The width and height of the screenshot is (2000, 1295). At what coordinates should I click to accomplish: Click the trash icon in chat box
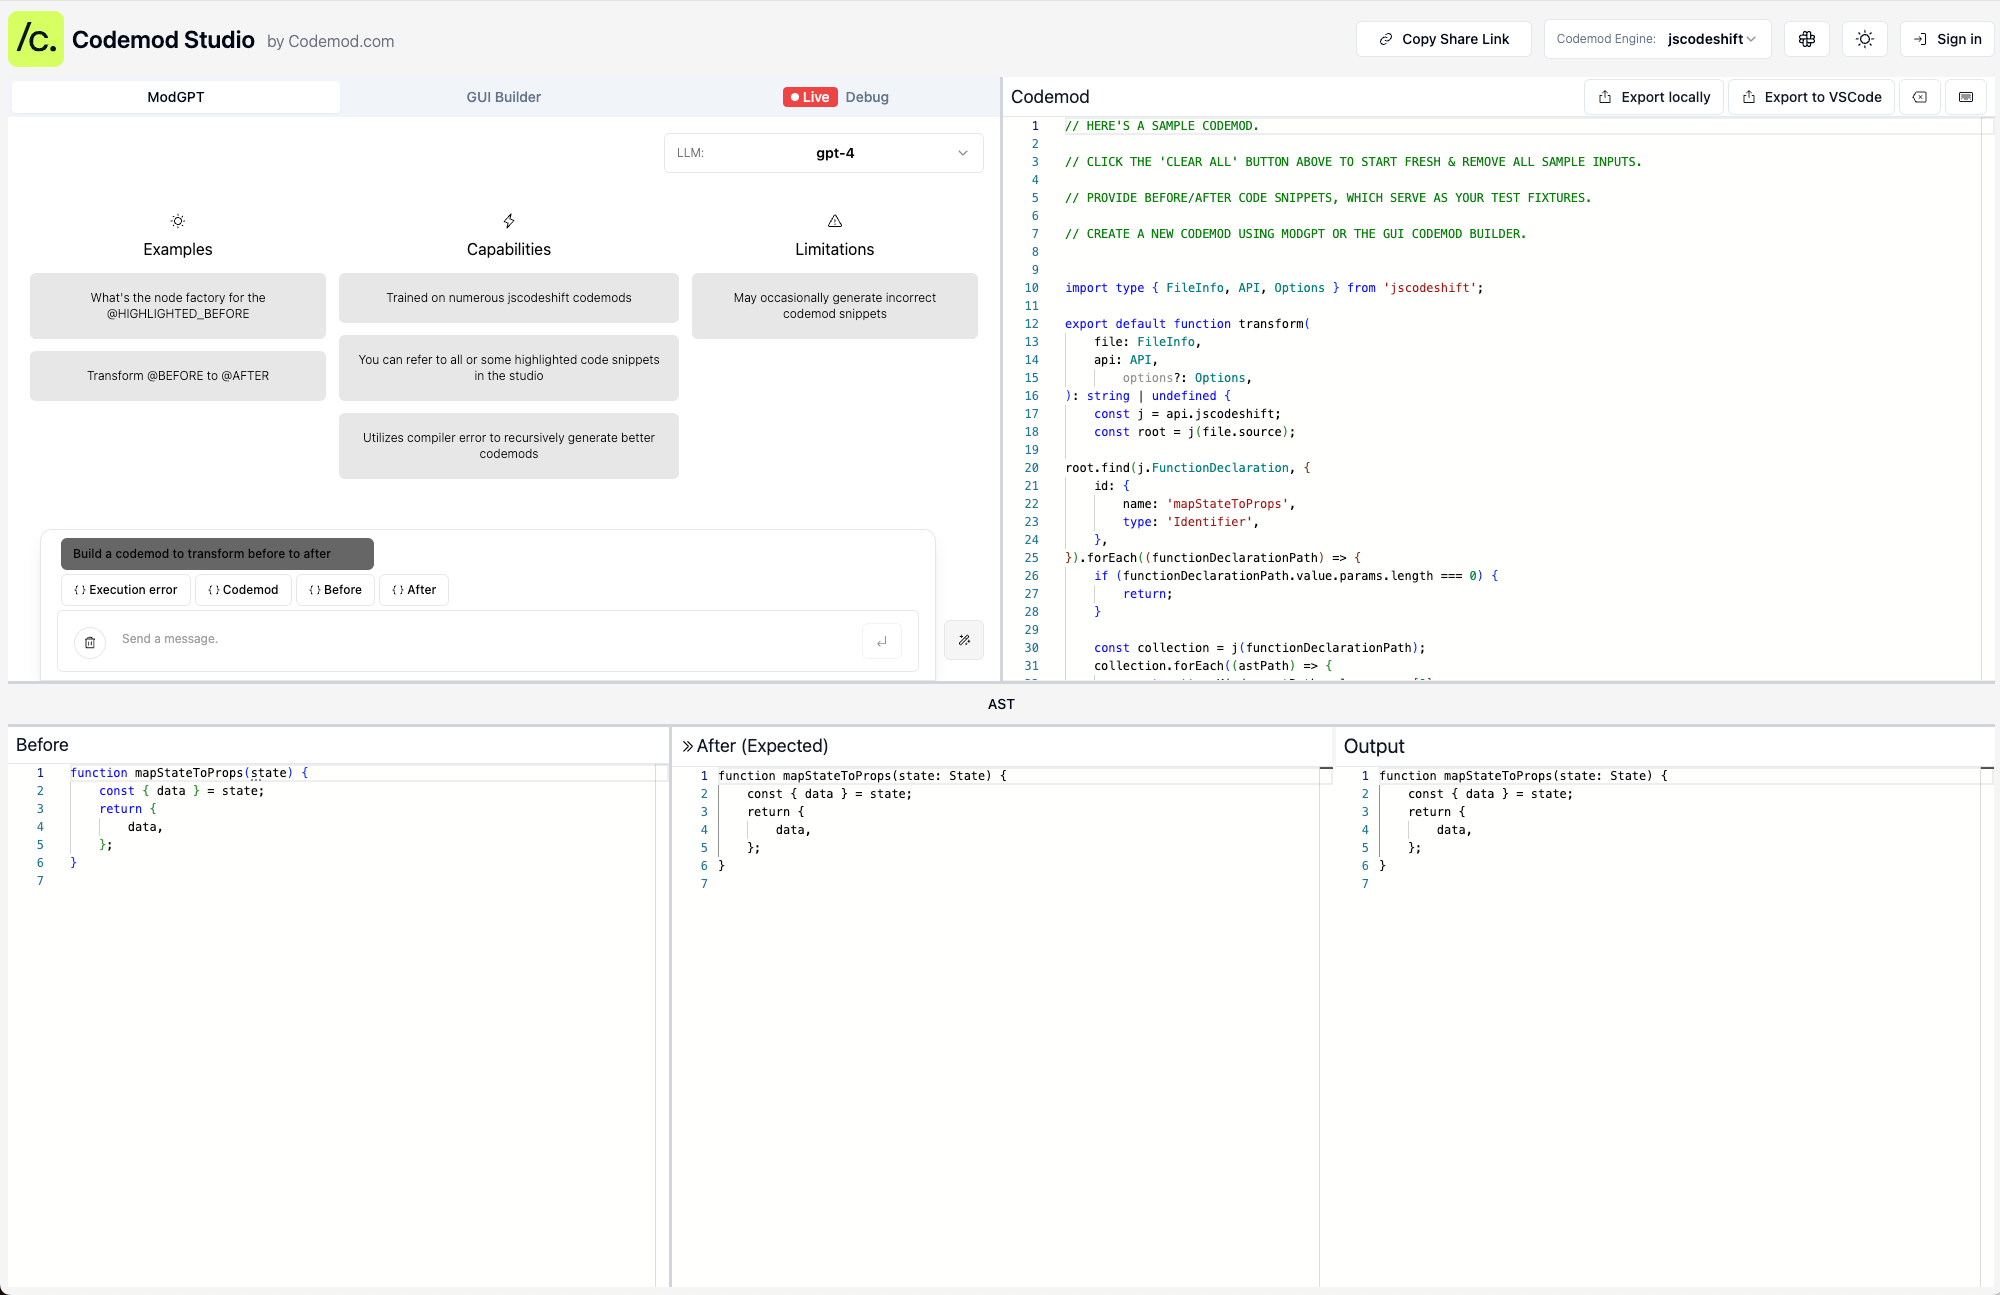pyautogui.click(x=90, y=642)
